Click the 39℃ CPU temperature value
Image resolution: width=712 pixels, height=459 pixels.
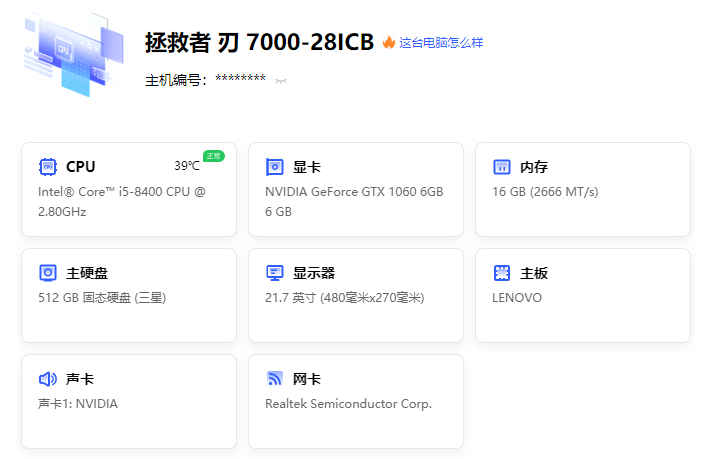coord(187,166)
